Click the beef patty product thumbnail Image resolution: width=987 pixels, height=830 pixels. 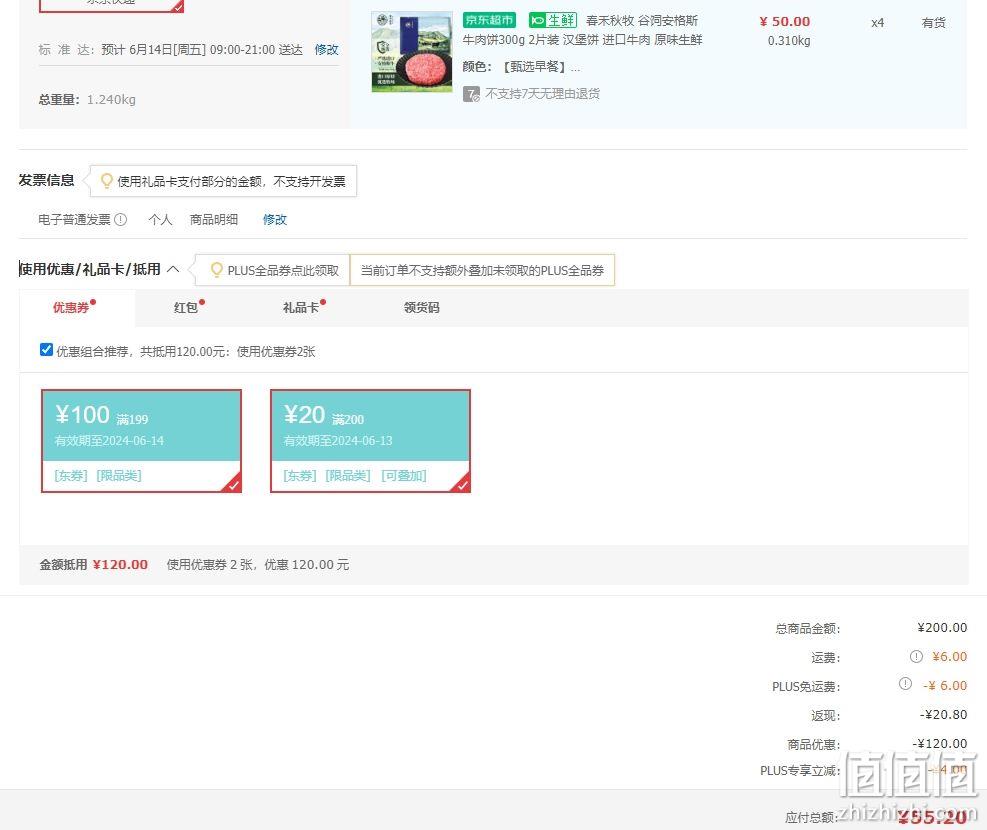412,52
